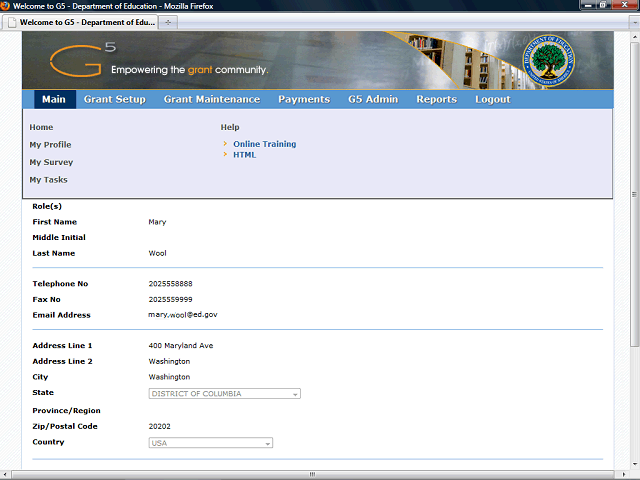Screen dimensions: 640x480
Task: Open the Grant Setup menu
Action: [x=114, y=99]
